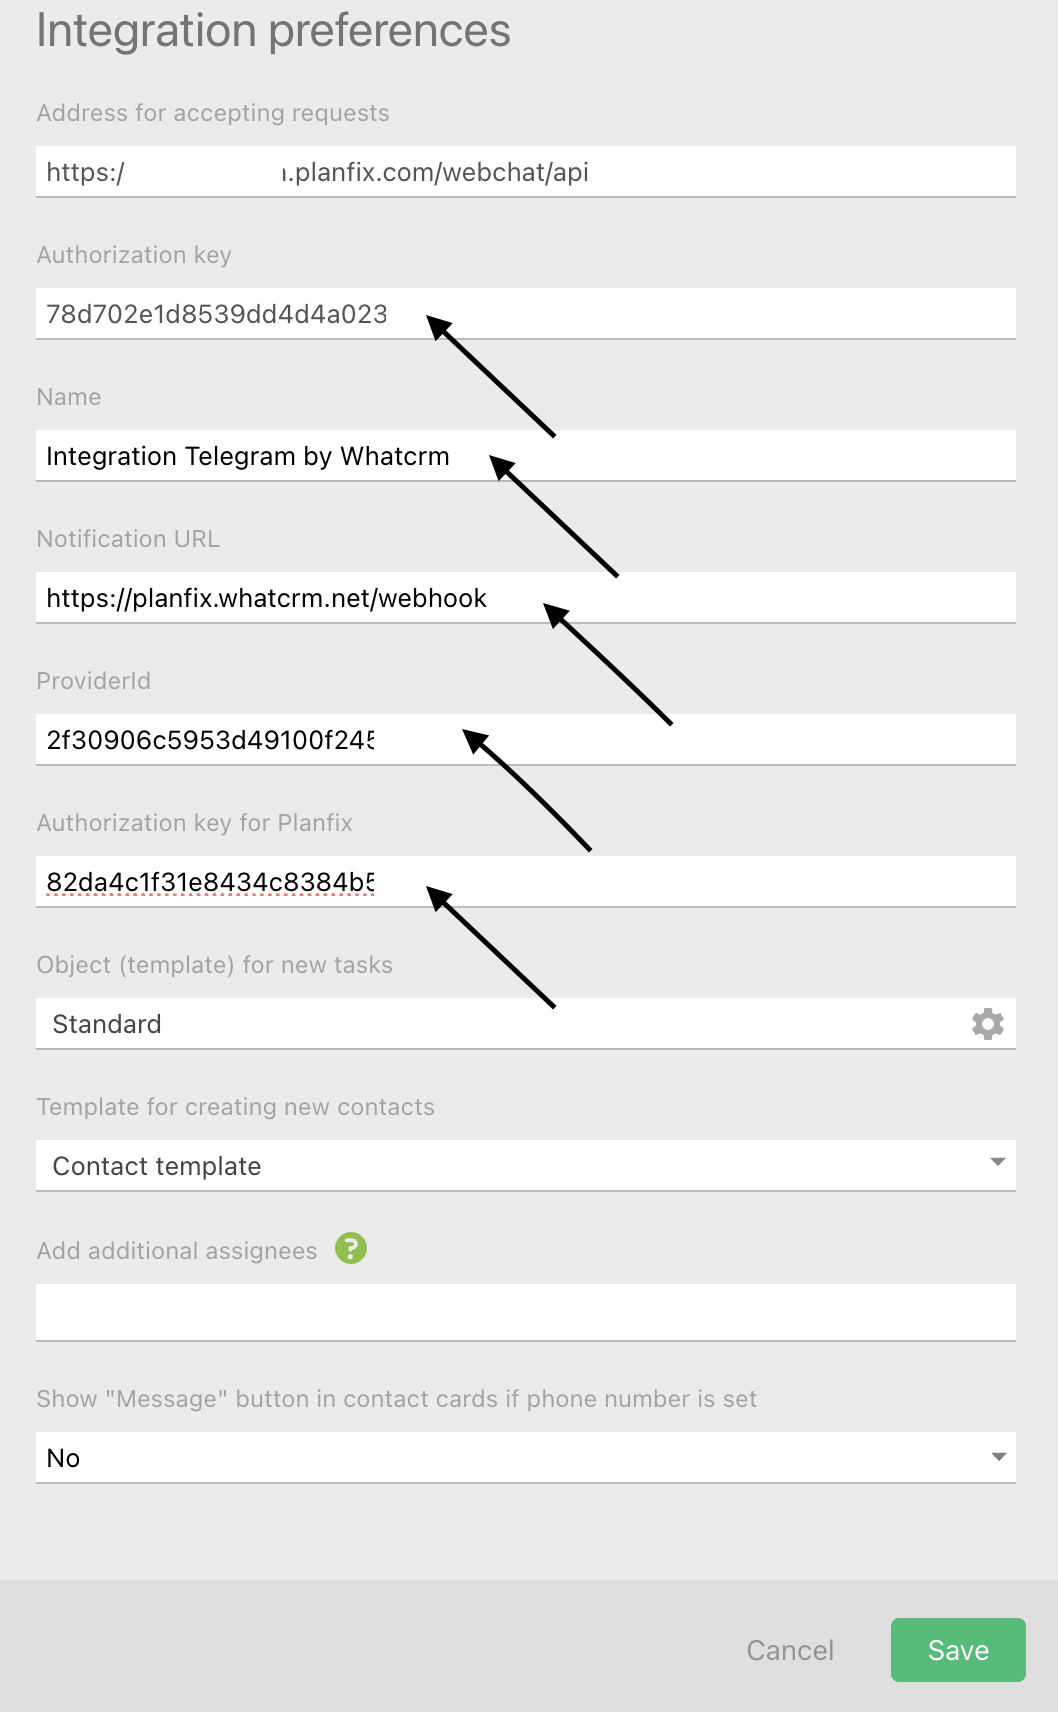Click the green help question mark icon

[x=351, y=1248]
